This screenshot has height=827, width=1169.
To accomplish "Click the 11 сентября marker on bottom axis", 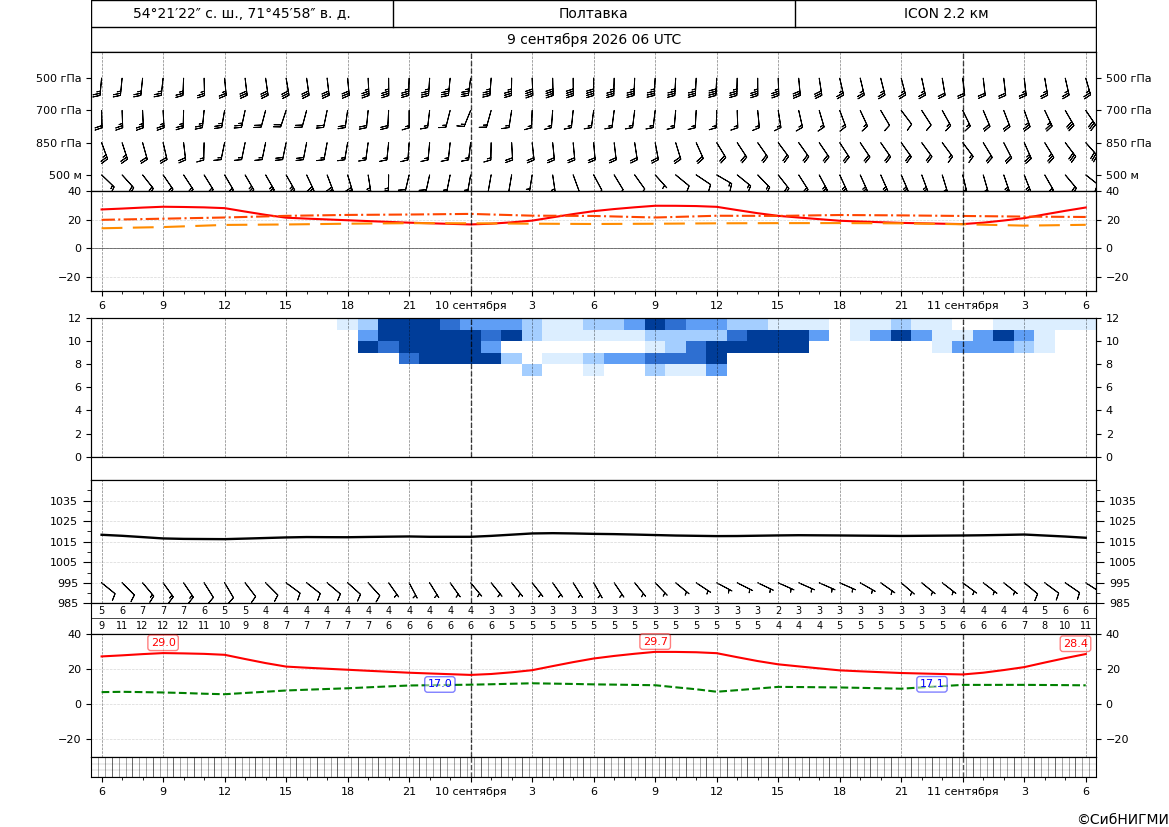I will point(962,791).
